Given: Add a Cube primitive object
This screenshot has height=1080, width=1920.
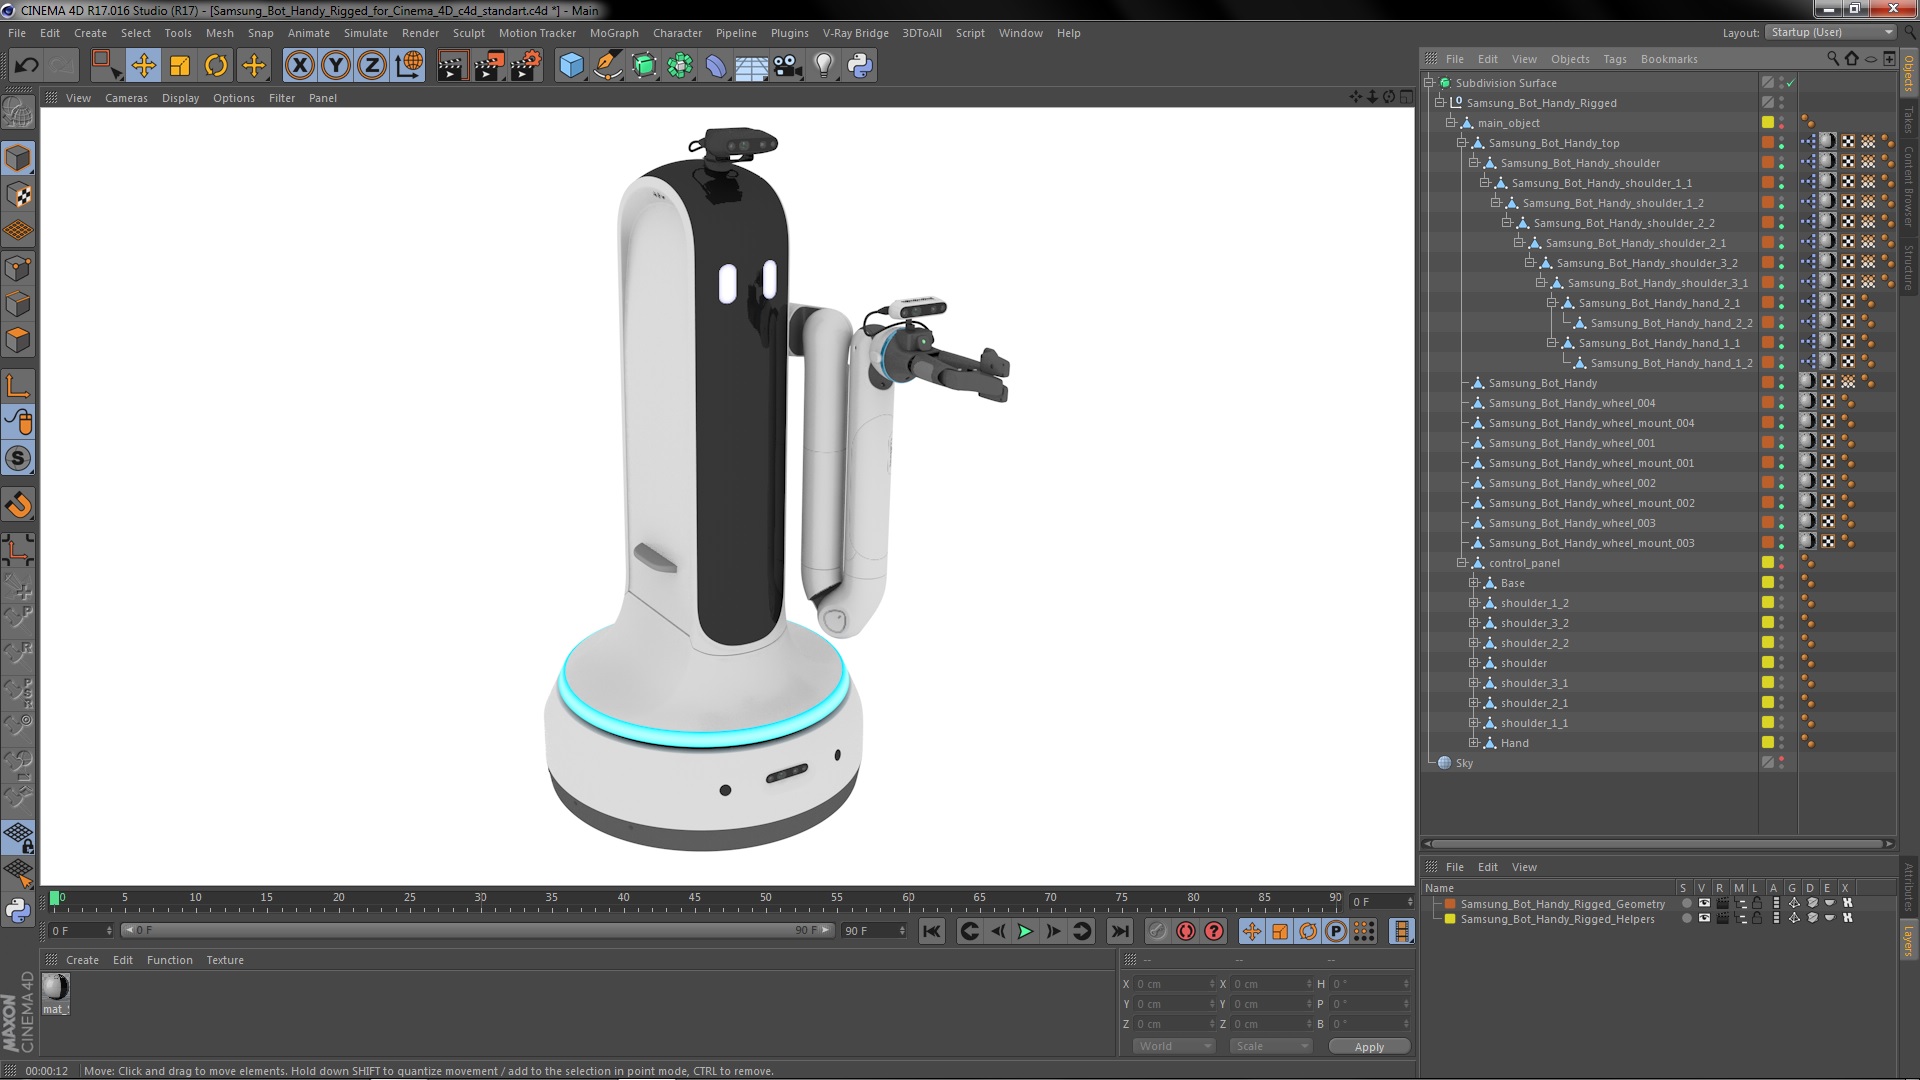Looking at the screenshot, I should click(x=571, y=66).
